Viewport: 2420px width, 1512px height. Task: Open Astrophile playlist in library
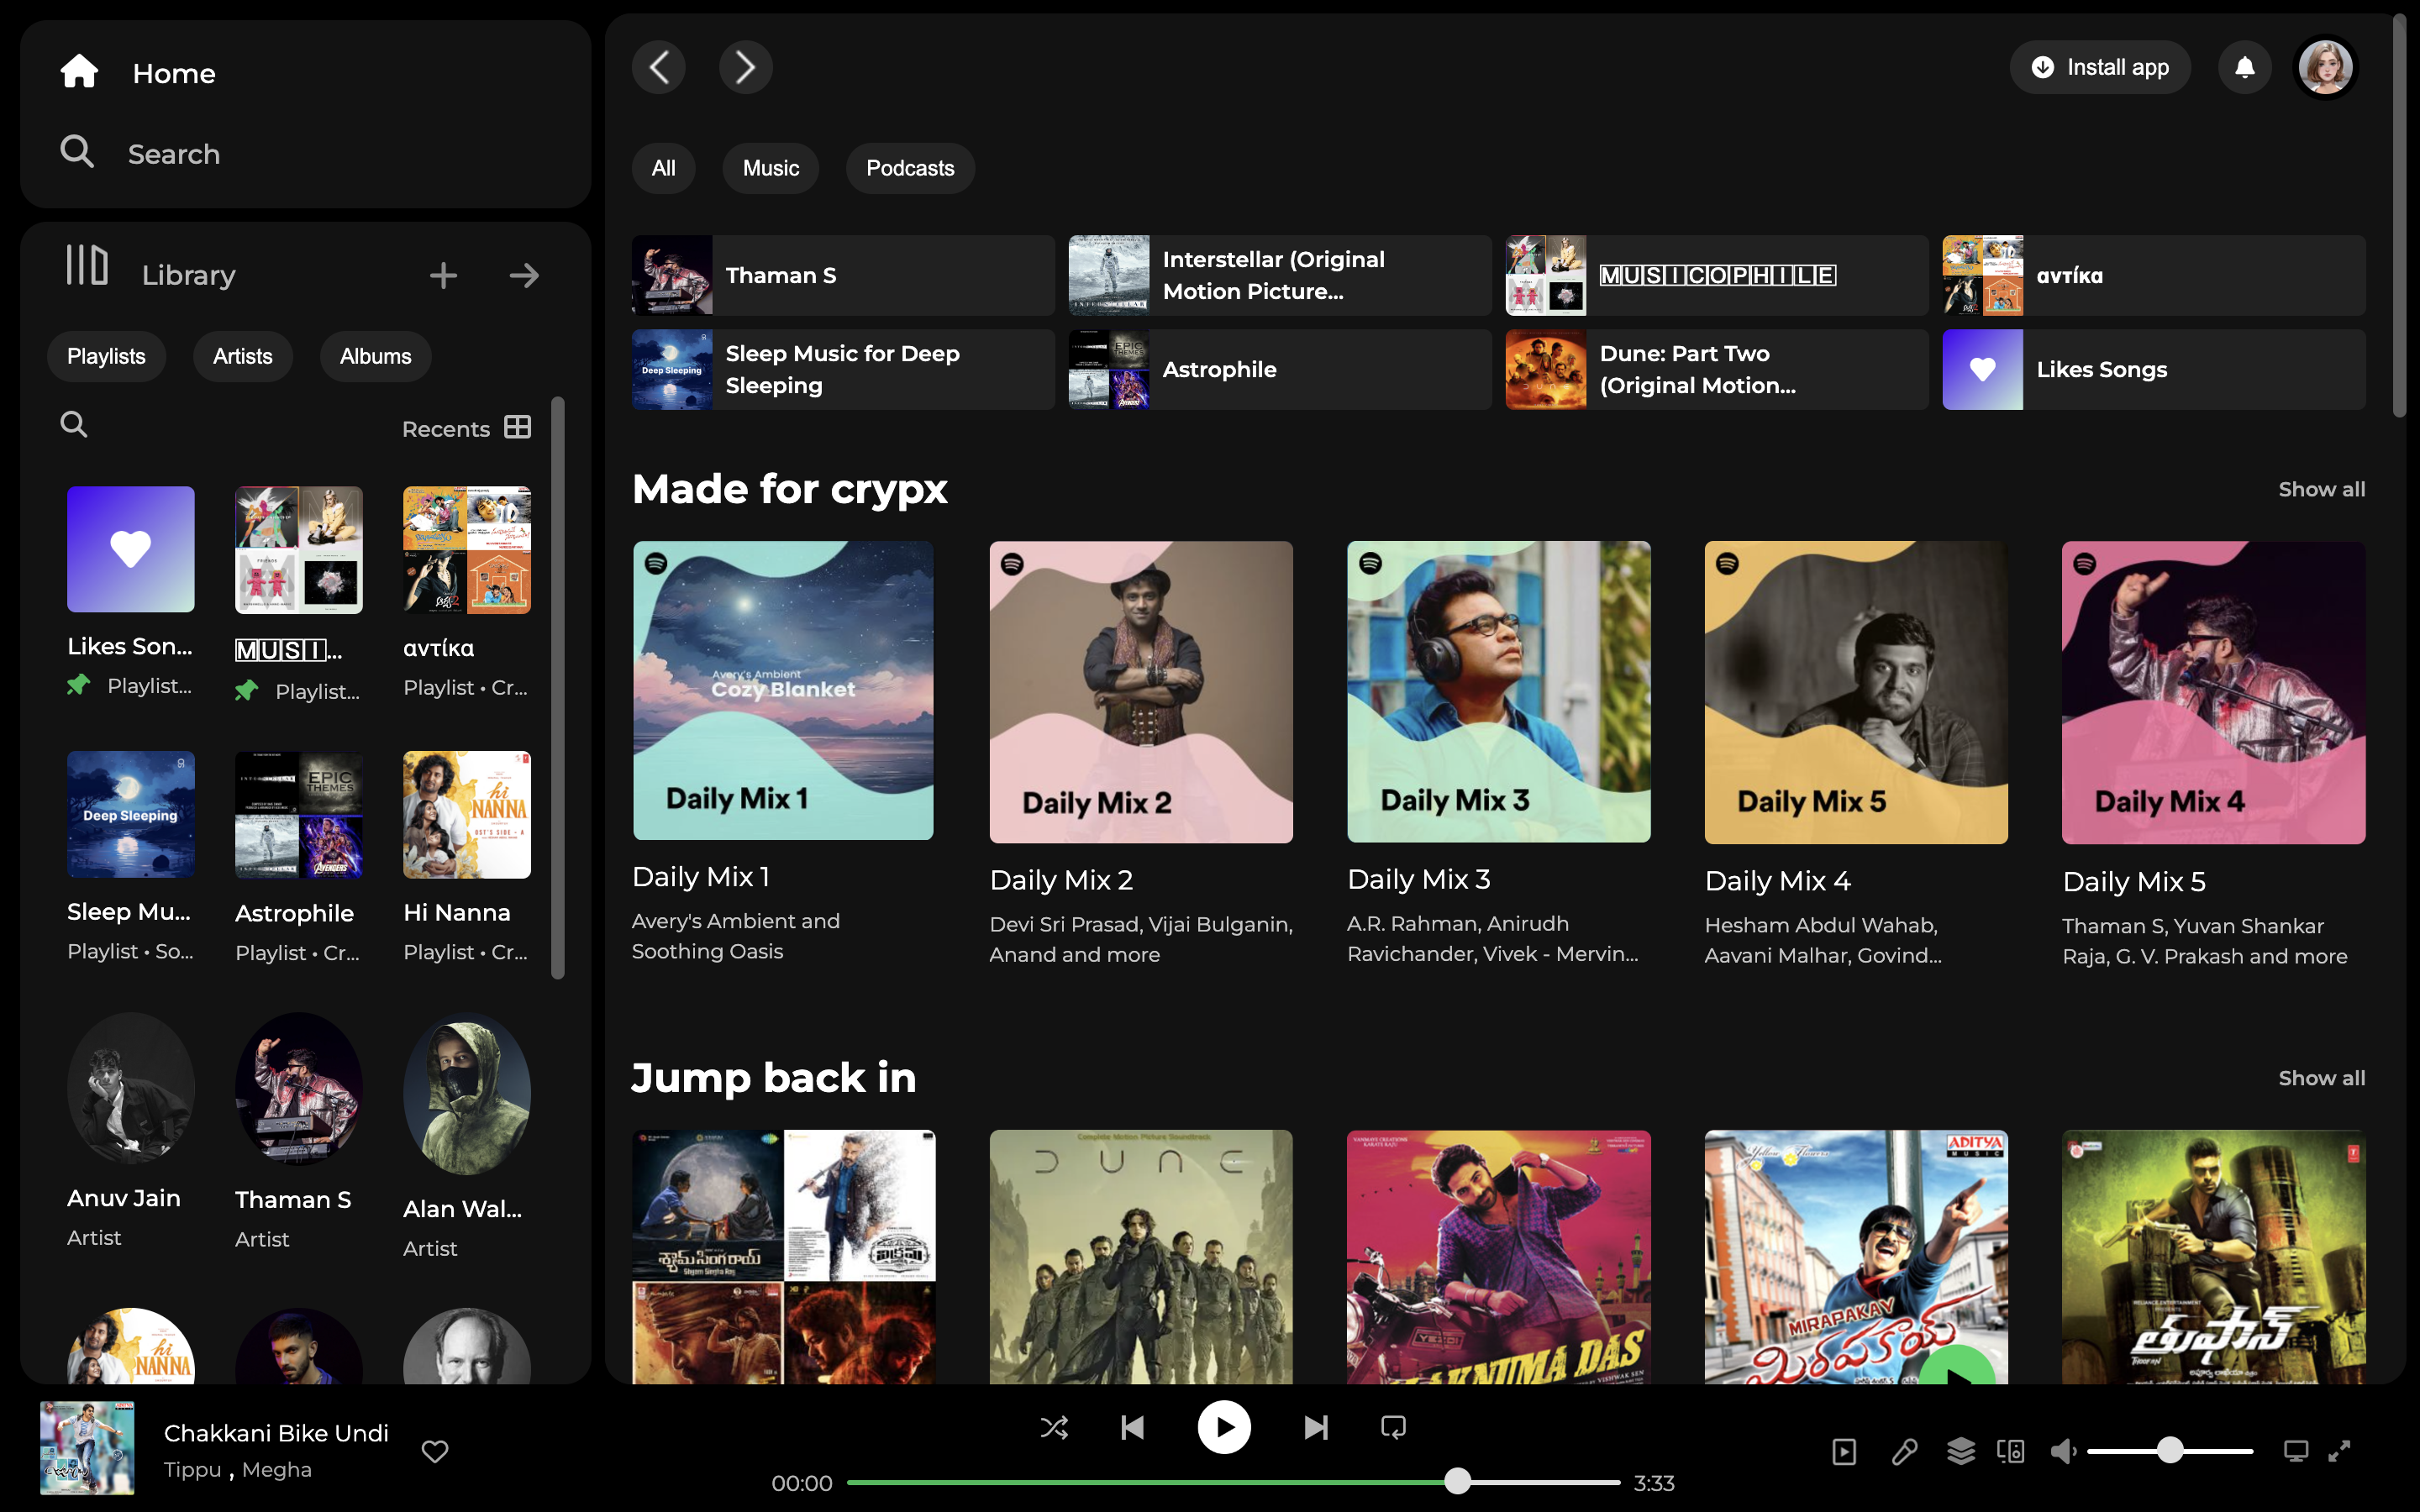(x=299, y=858)
